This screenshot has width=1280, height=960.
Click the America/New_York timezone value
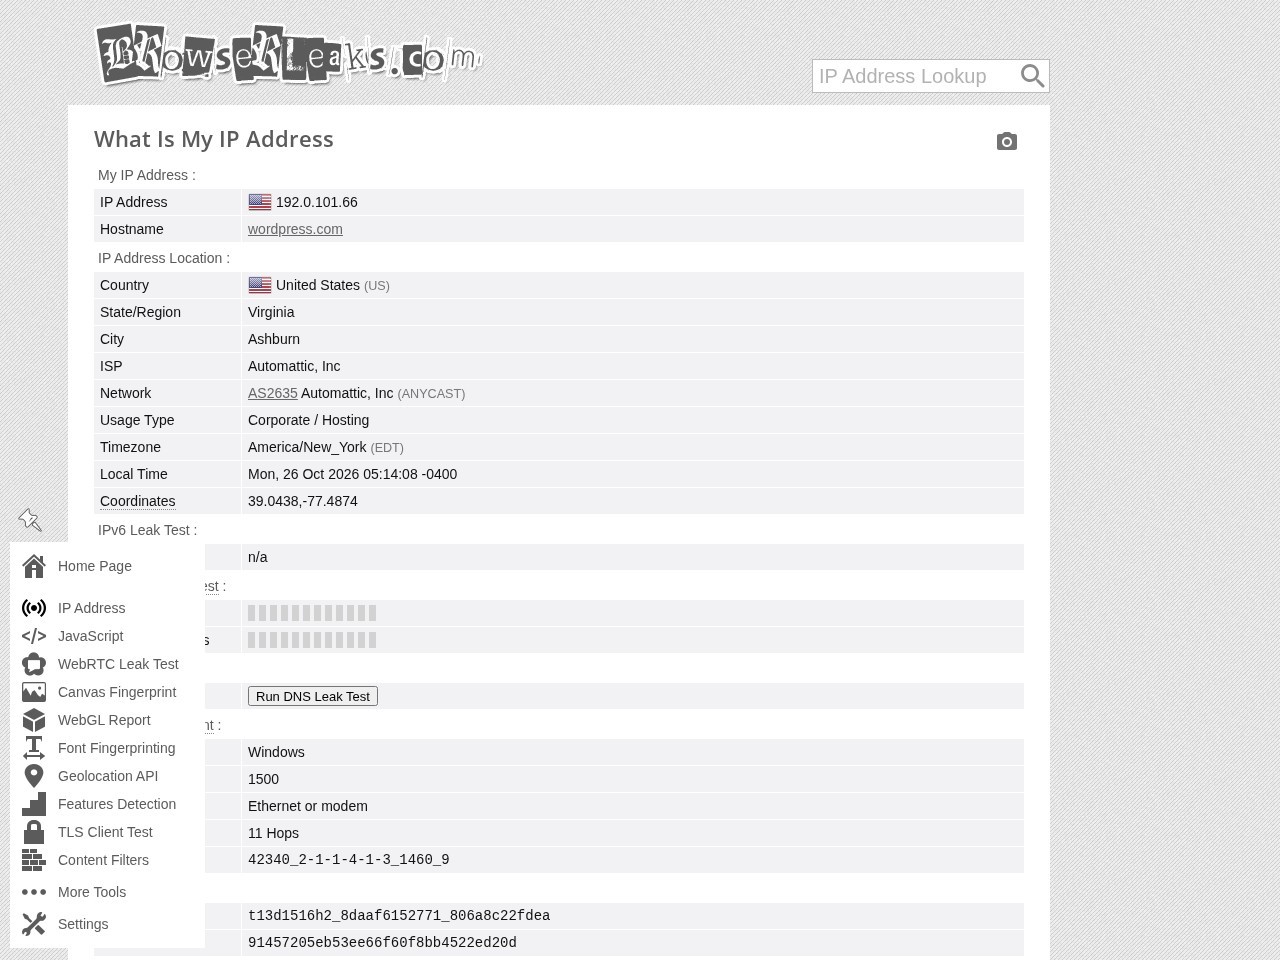tap(307, 447)
